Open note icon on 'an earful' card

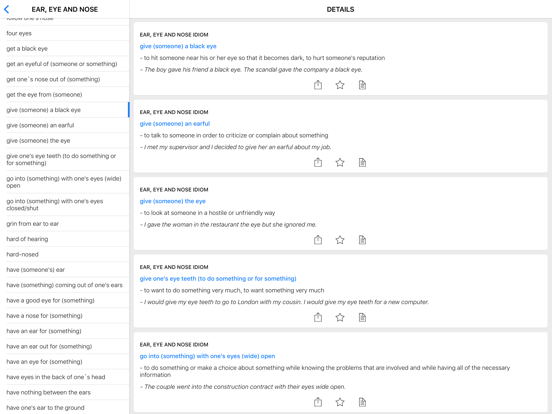(362, 162)
